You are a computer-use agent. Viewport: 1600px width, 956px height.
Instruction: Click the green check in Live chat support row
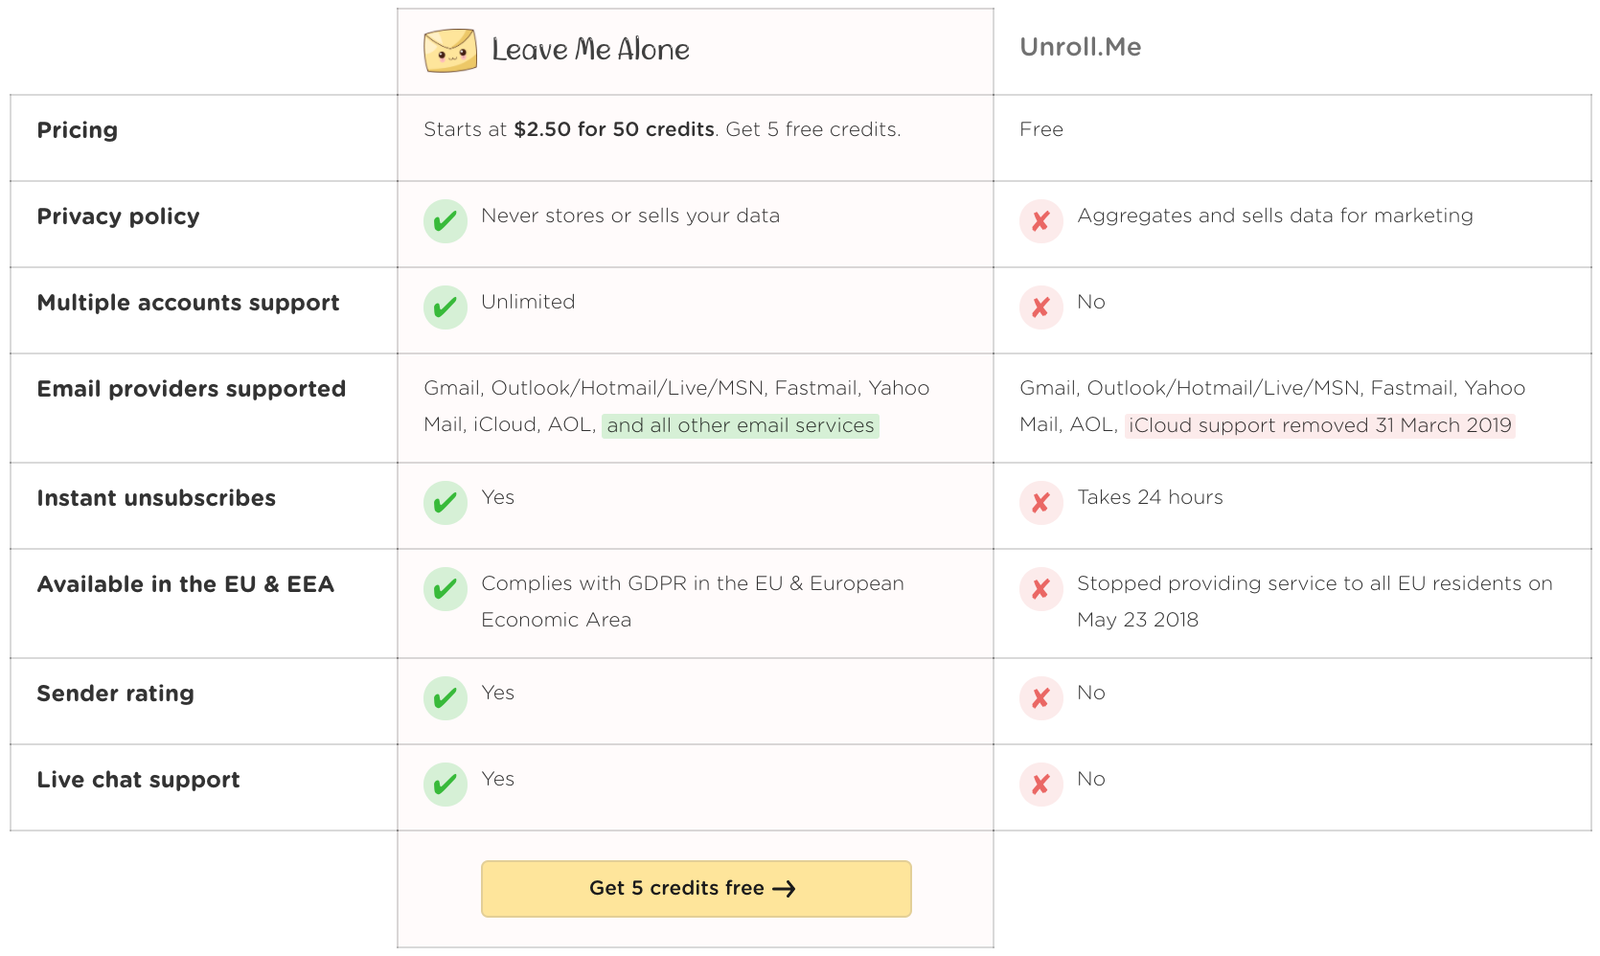(x=445, y=783)
